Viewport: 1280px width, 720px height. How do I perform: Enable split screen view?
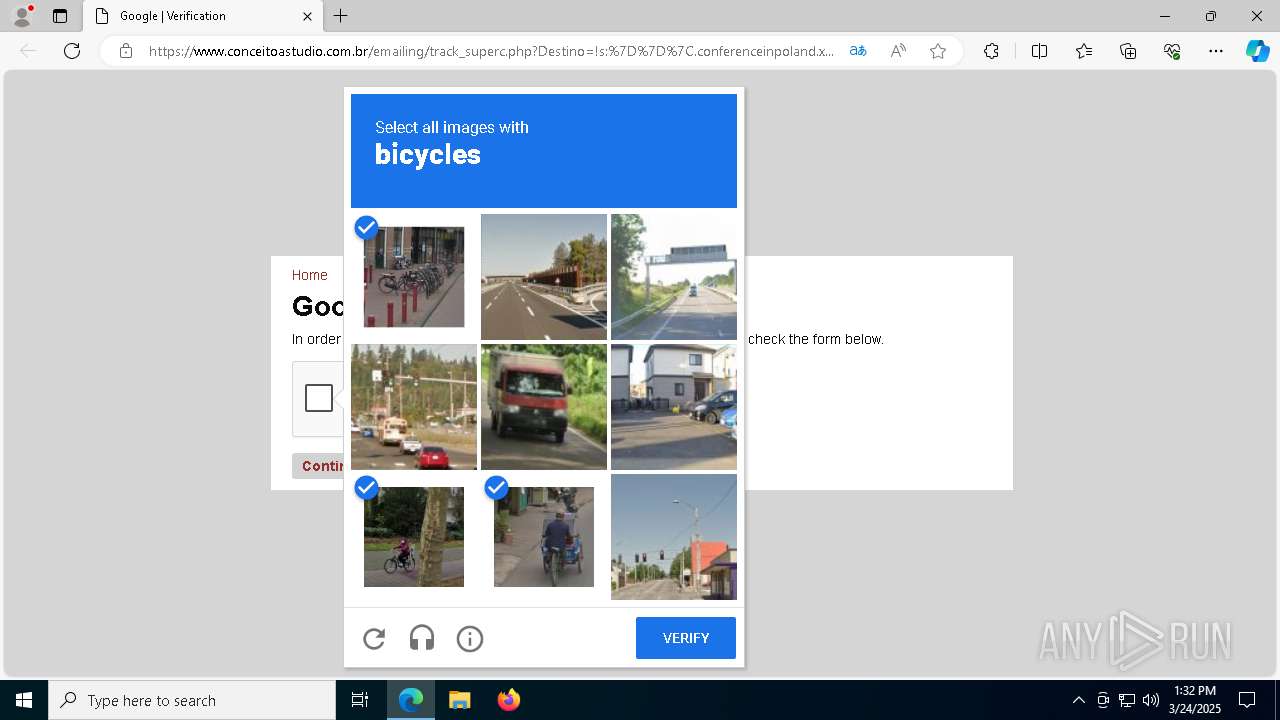[x=1039, y=51]
